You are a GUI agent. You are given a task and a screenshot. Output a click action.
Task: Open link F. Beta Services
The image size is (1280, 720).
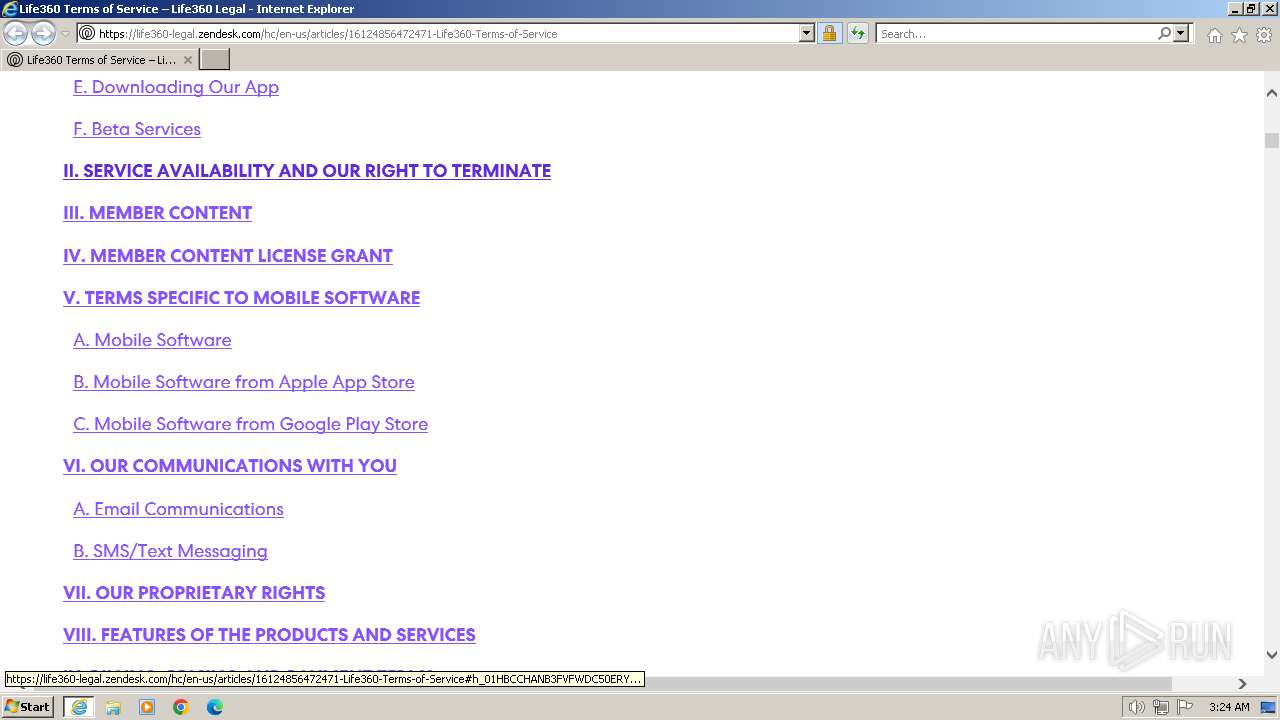point(137,129)
